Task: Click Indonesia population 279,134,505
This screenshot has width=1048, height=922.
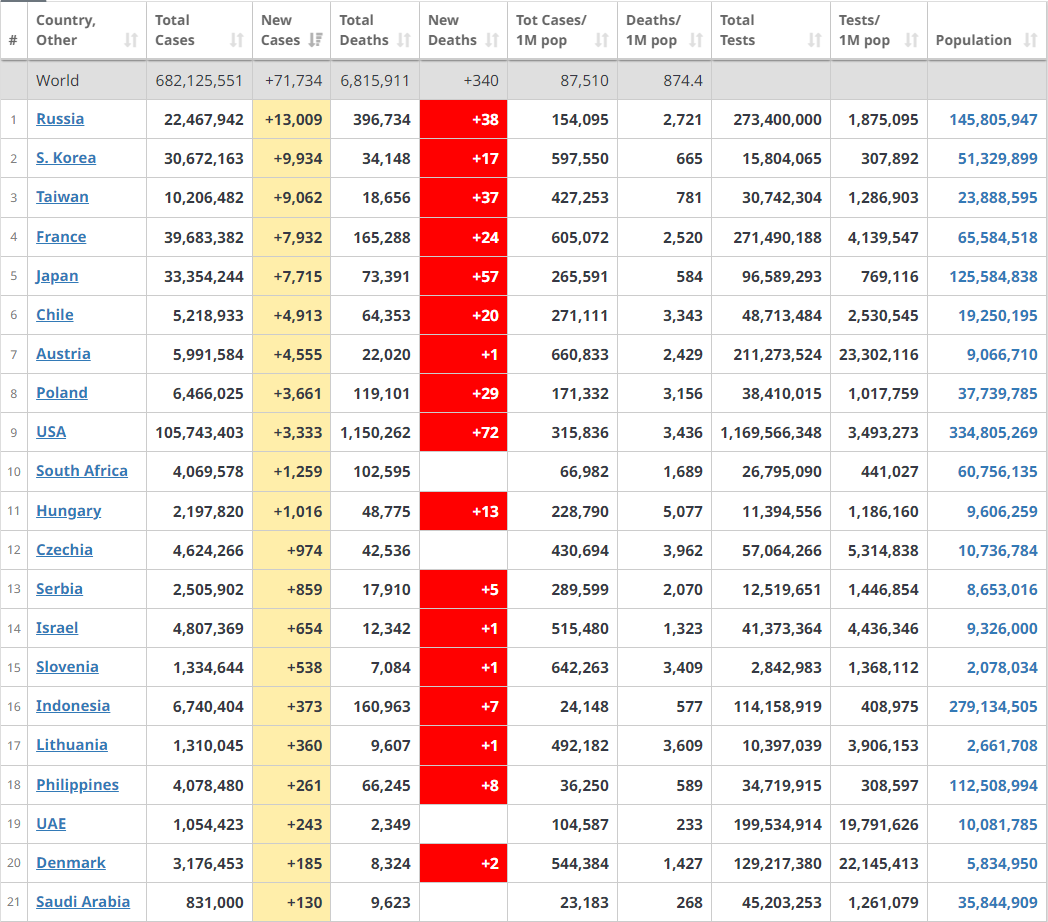Action: [993, 707]
